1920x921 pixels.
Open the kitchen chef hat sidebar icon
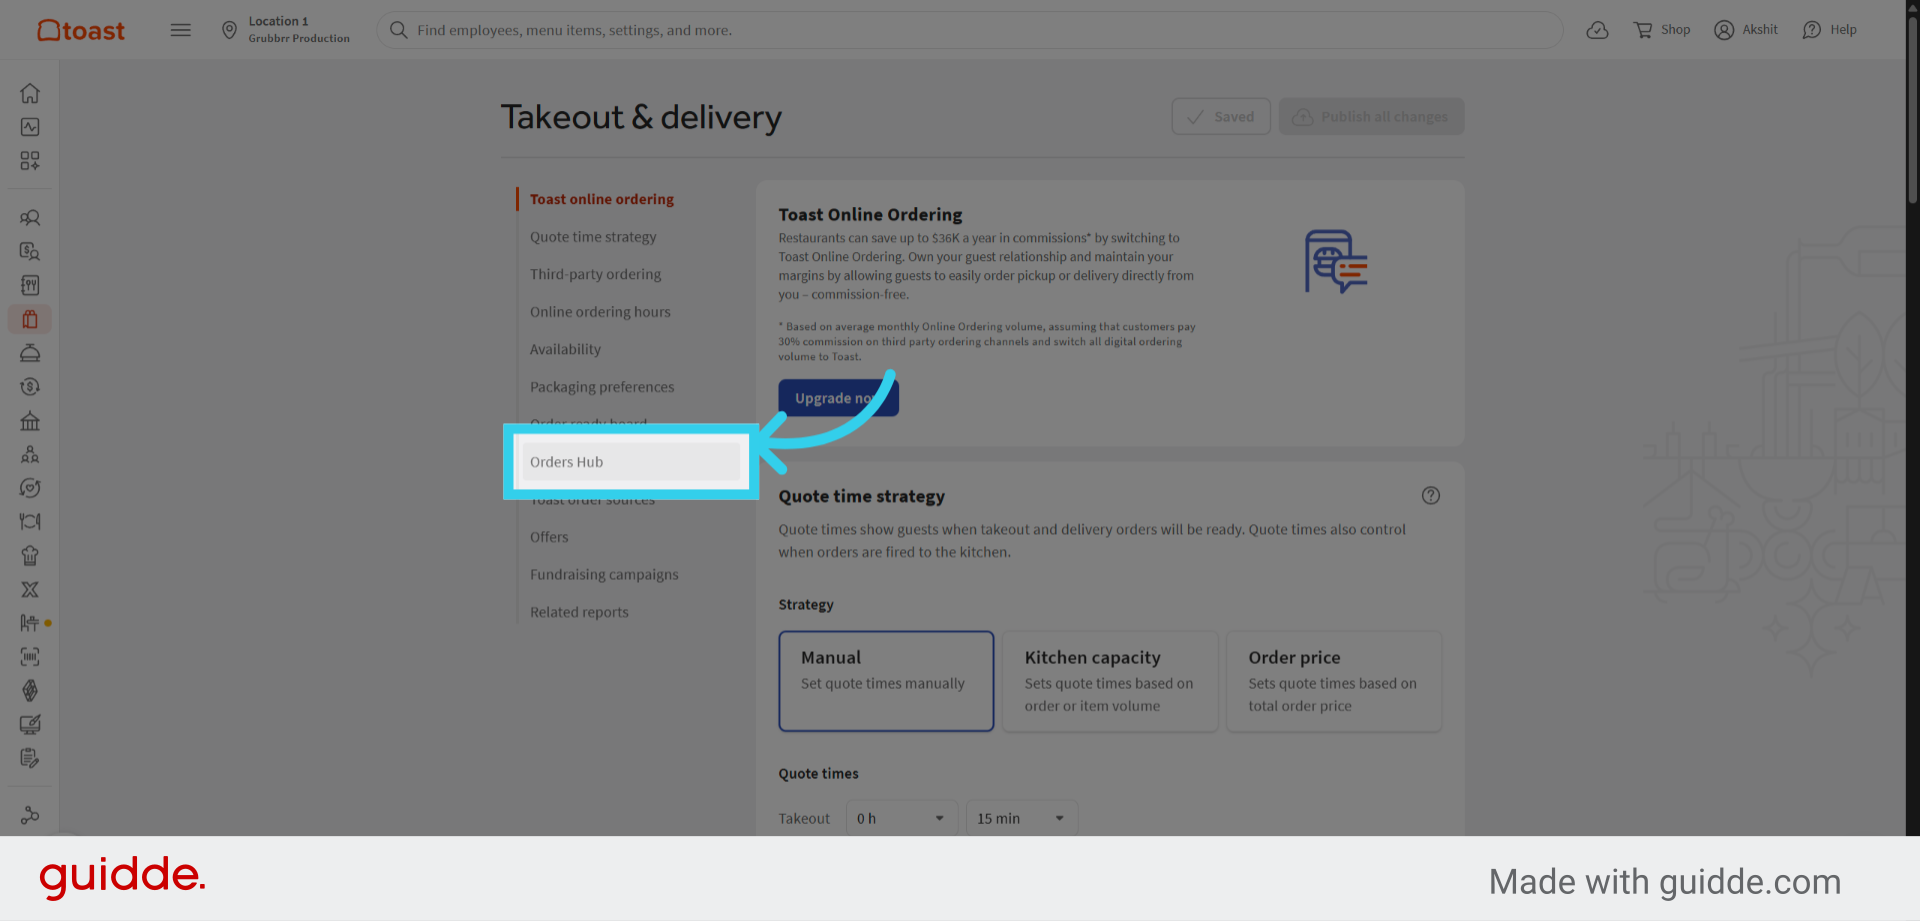(x=30, y=556)
